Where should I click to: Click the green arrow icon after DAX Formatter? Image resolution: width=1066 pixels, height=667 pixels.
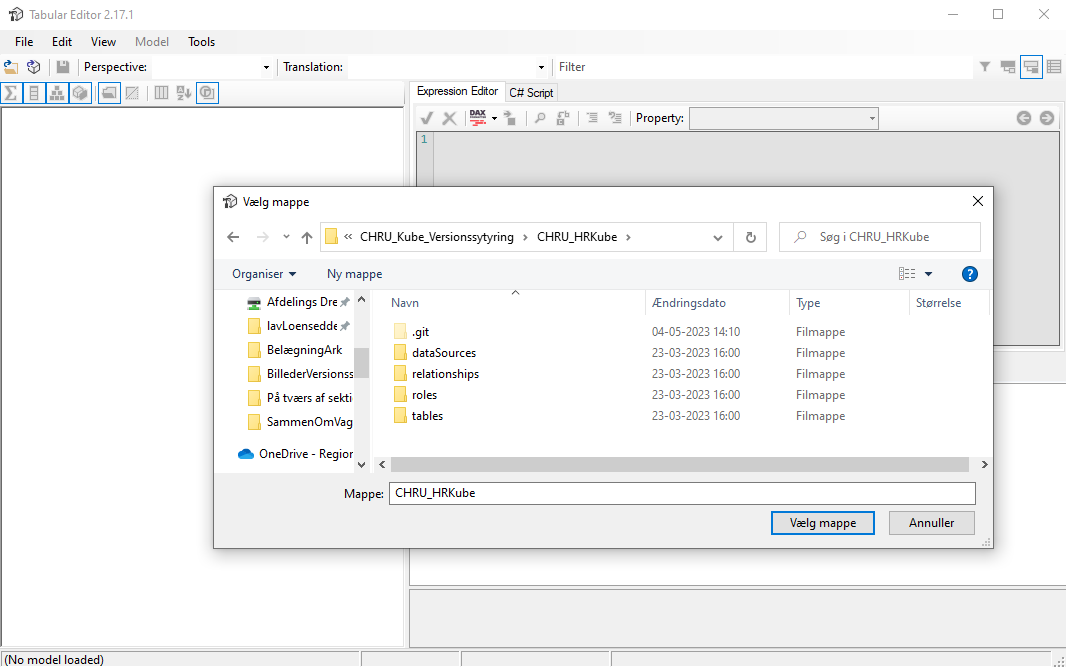pos(511,118)
